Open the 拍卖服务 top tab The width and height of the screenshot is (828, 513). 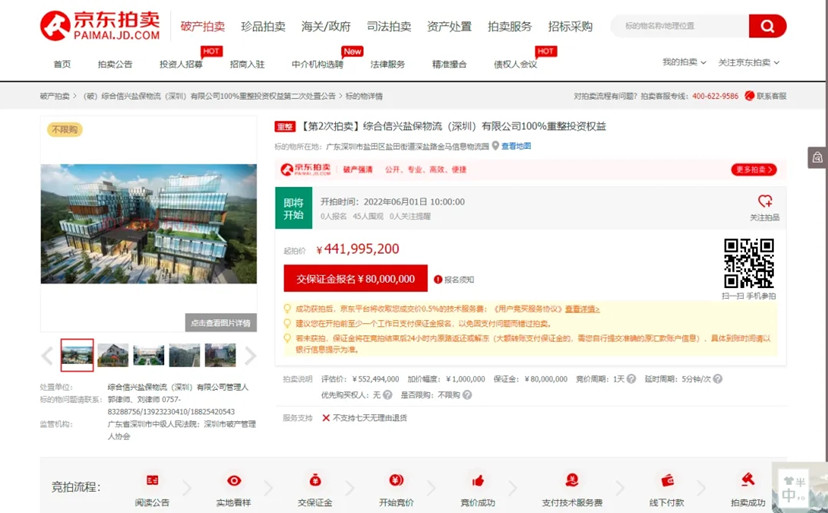coord(510,26)
